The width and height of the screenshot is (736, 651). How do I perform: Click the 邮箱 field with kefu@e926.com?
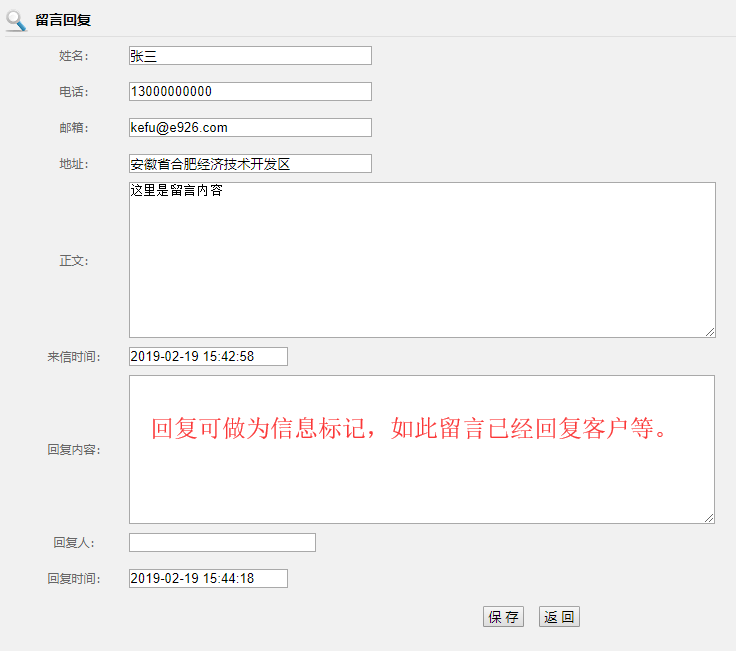[250, 128]
